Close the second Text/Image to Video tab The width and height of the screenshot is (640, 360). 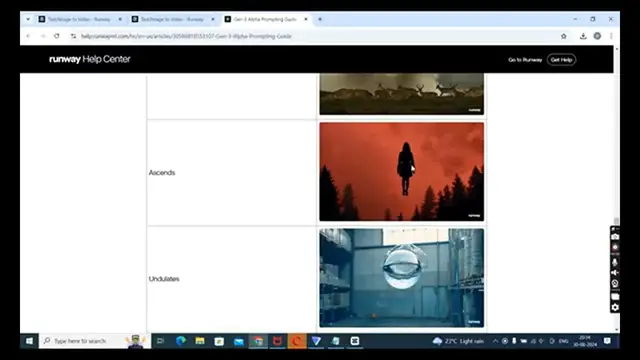pyautogui.click(x=213, y=19)
